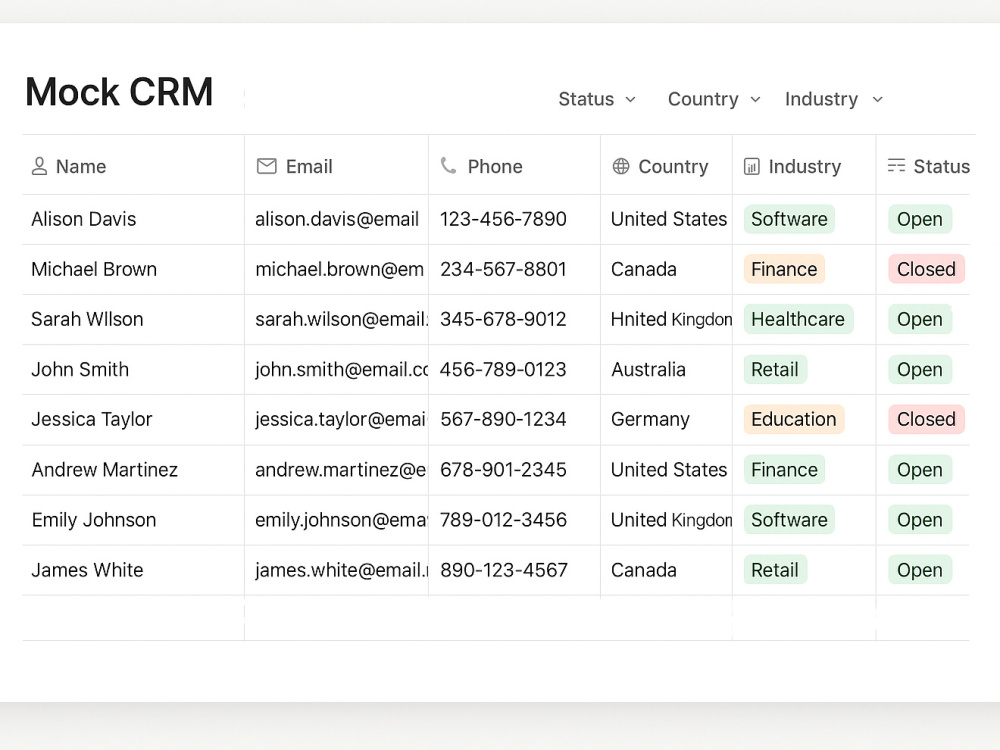Open the Industry filter dropdown
Screen dimensions: 1000x750
[x=834, y=99]
